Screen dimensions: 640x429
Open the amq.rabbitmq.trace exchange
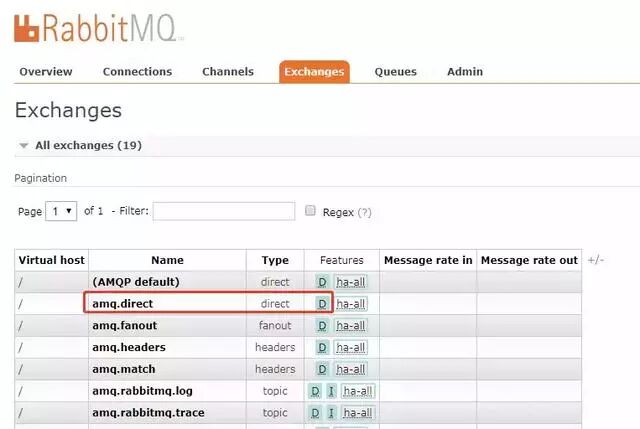coord(148,413)
